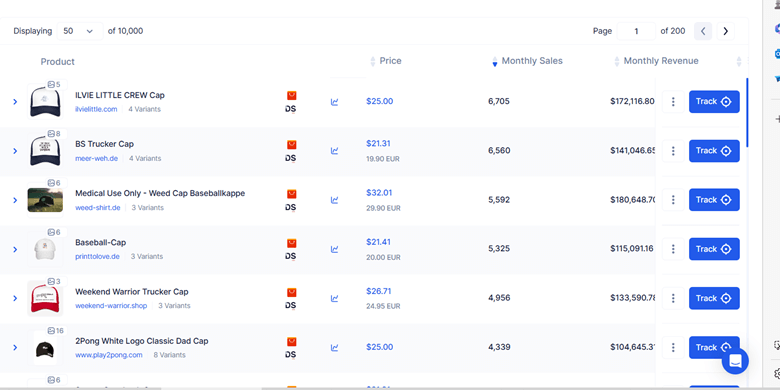Screen dimensions: 780x390
Task: Open weed-shirt.de store link
Action: [x=98, y=207]
